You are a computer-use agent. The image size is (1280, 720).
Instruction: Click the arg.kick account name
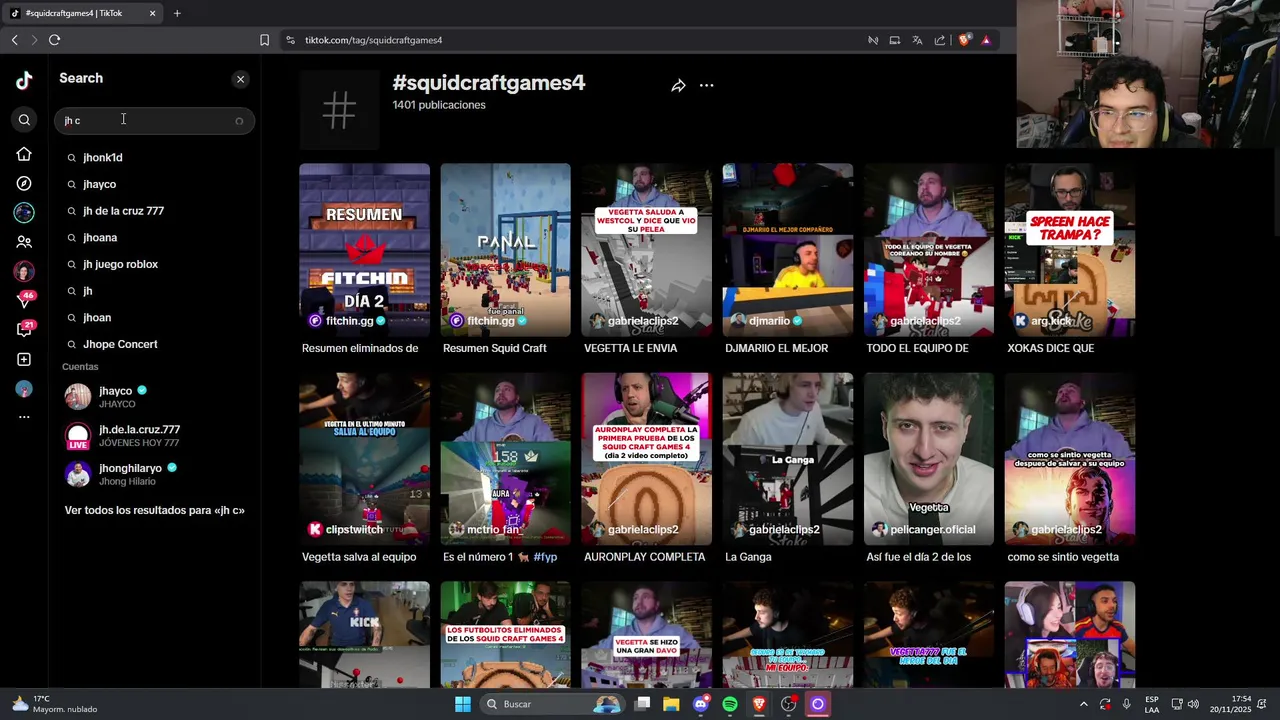point(1051,321)
